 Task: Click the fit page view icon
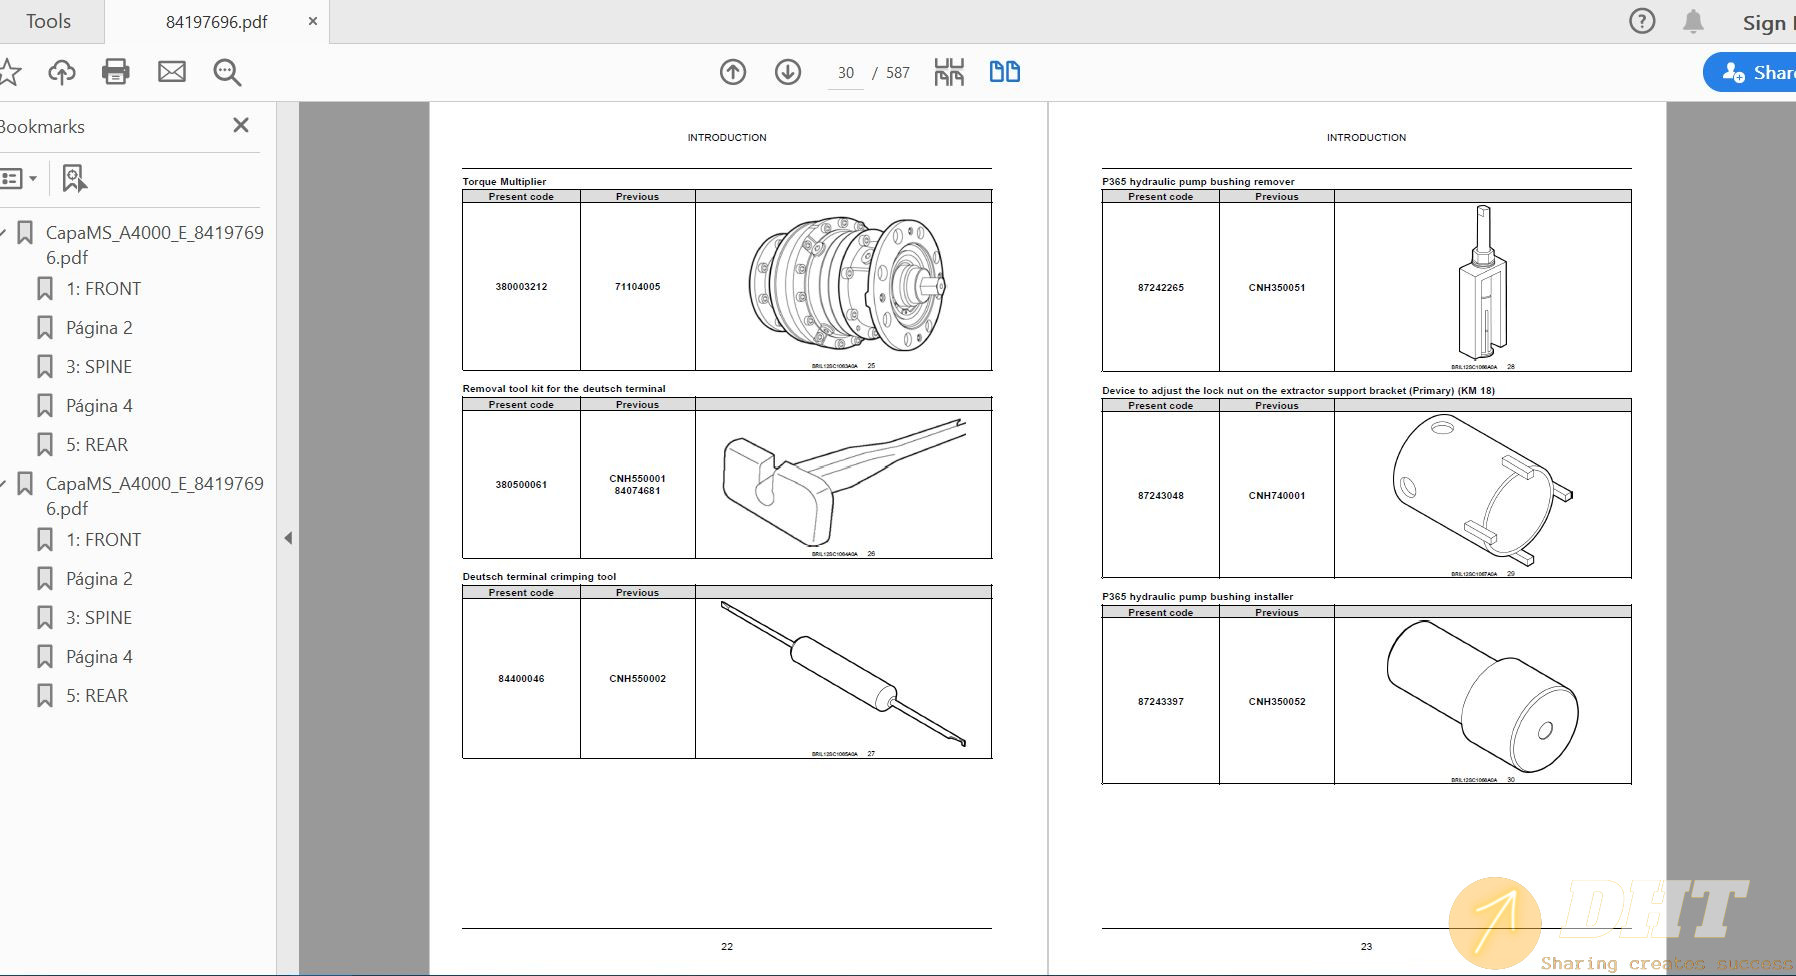pyautogui.click(x=949, y=72)
